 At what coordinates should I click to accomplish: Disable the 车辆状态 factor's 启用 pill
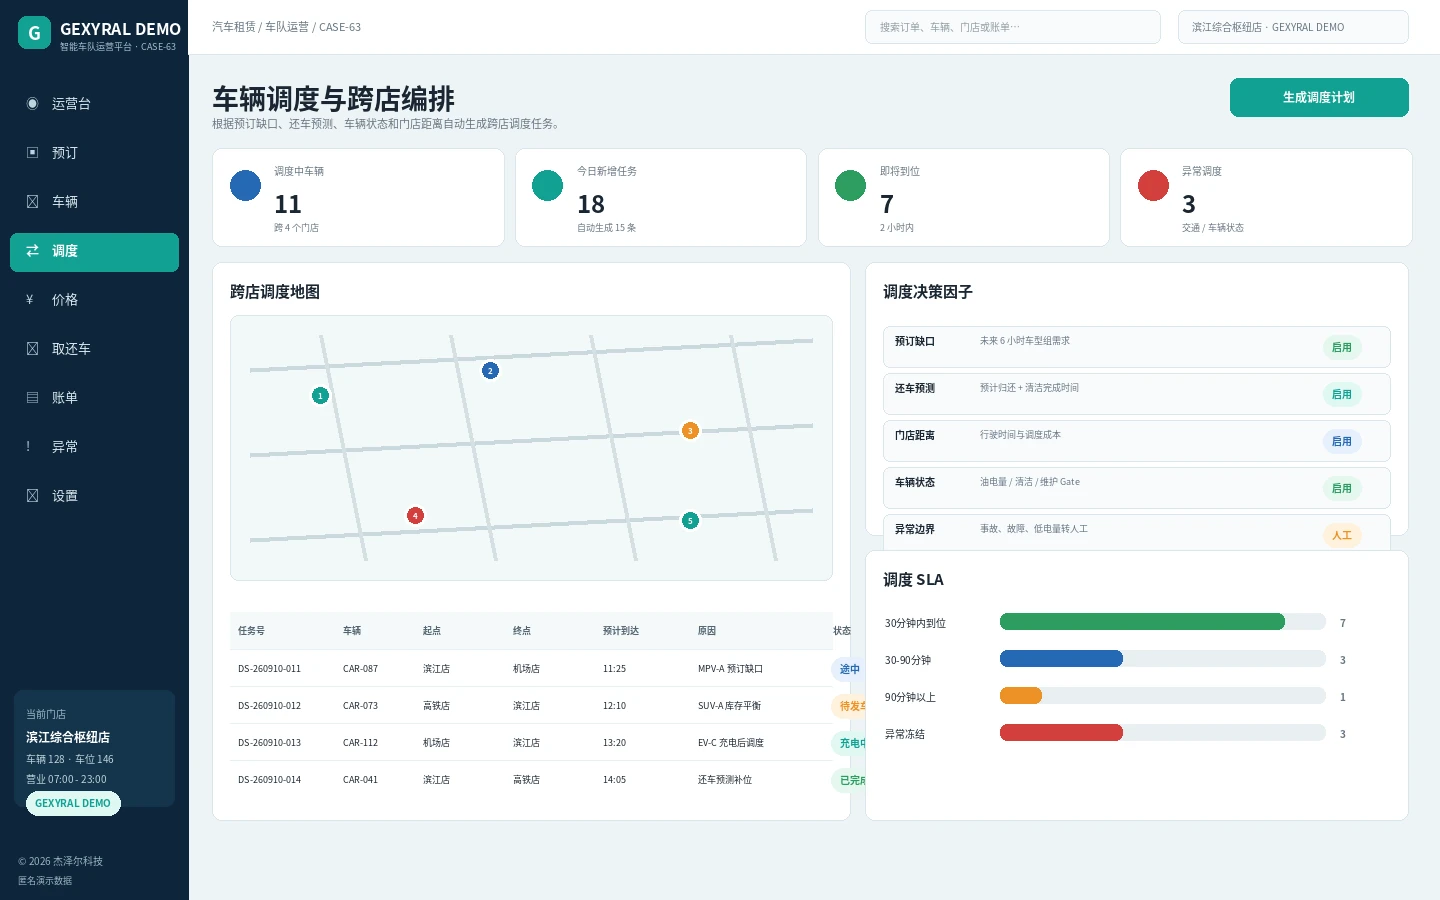click(x=1342, y=488)
